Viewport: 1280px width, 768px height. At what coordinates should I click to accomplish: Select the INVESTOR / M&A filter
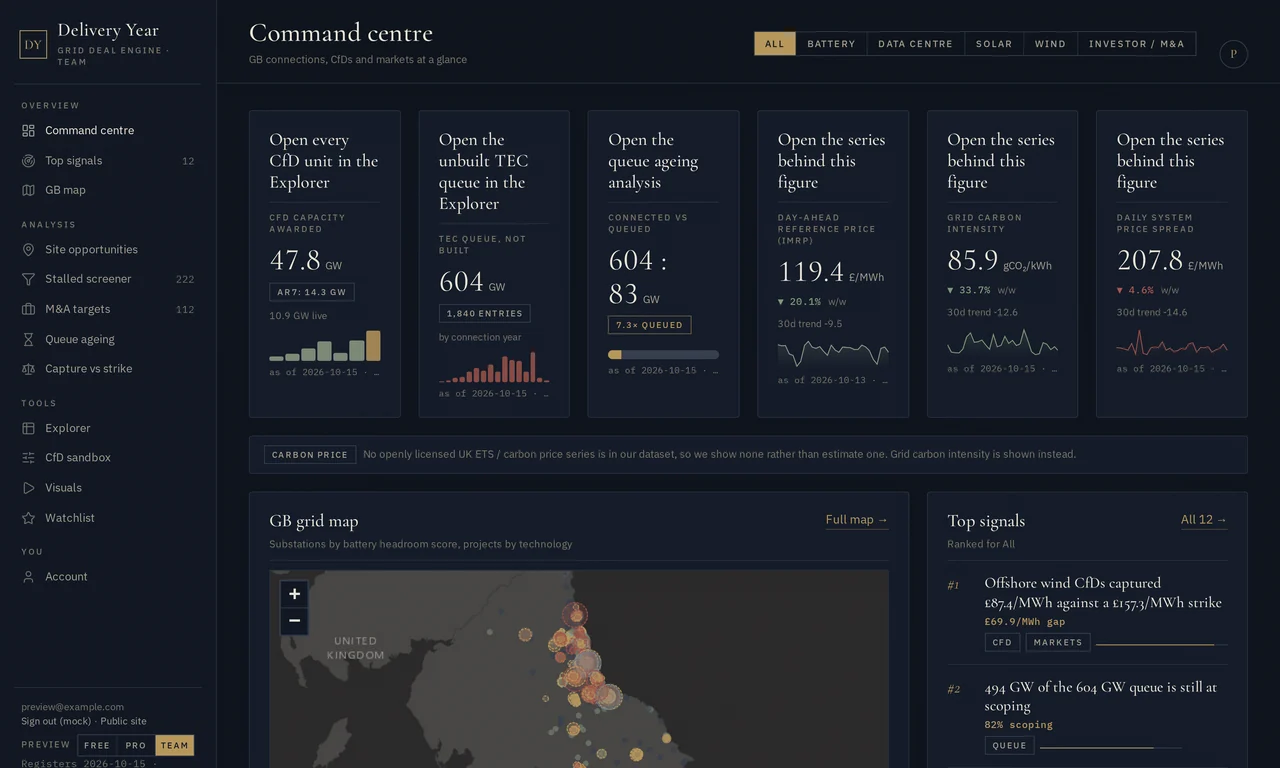1137,44
